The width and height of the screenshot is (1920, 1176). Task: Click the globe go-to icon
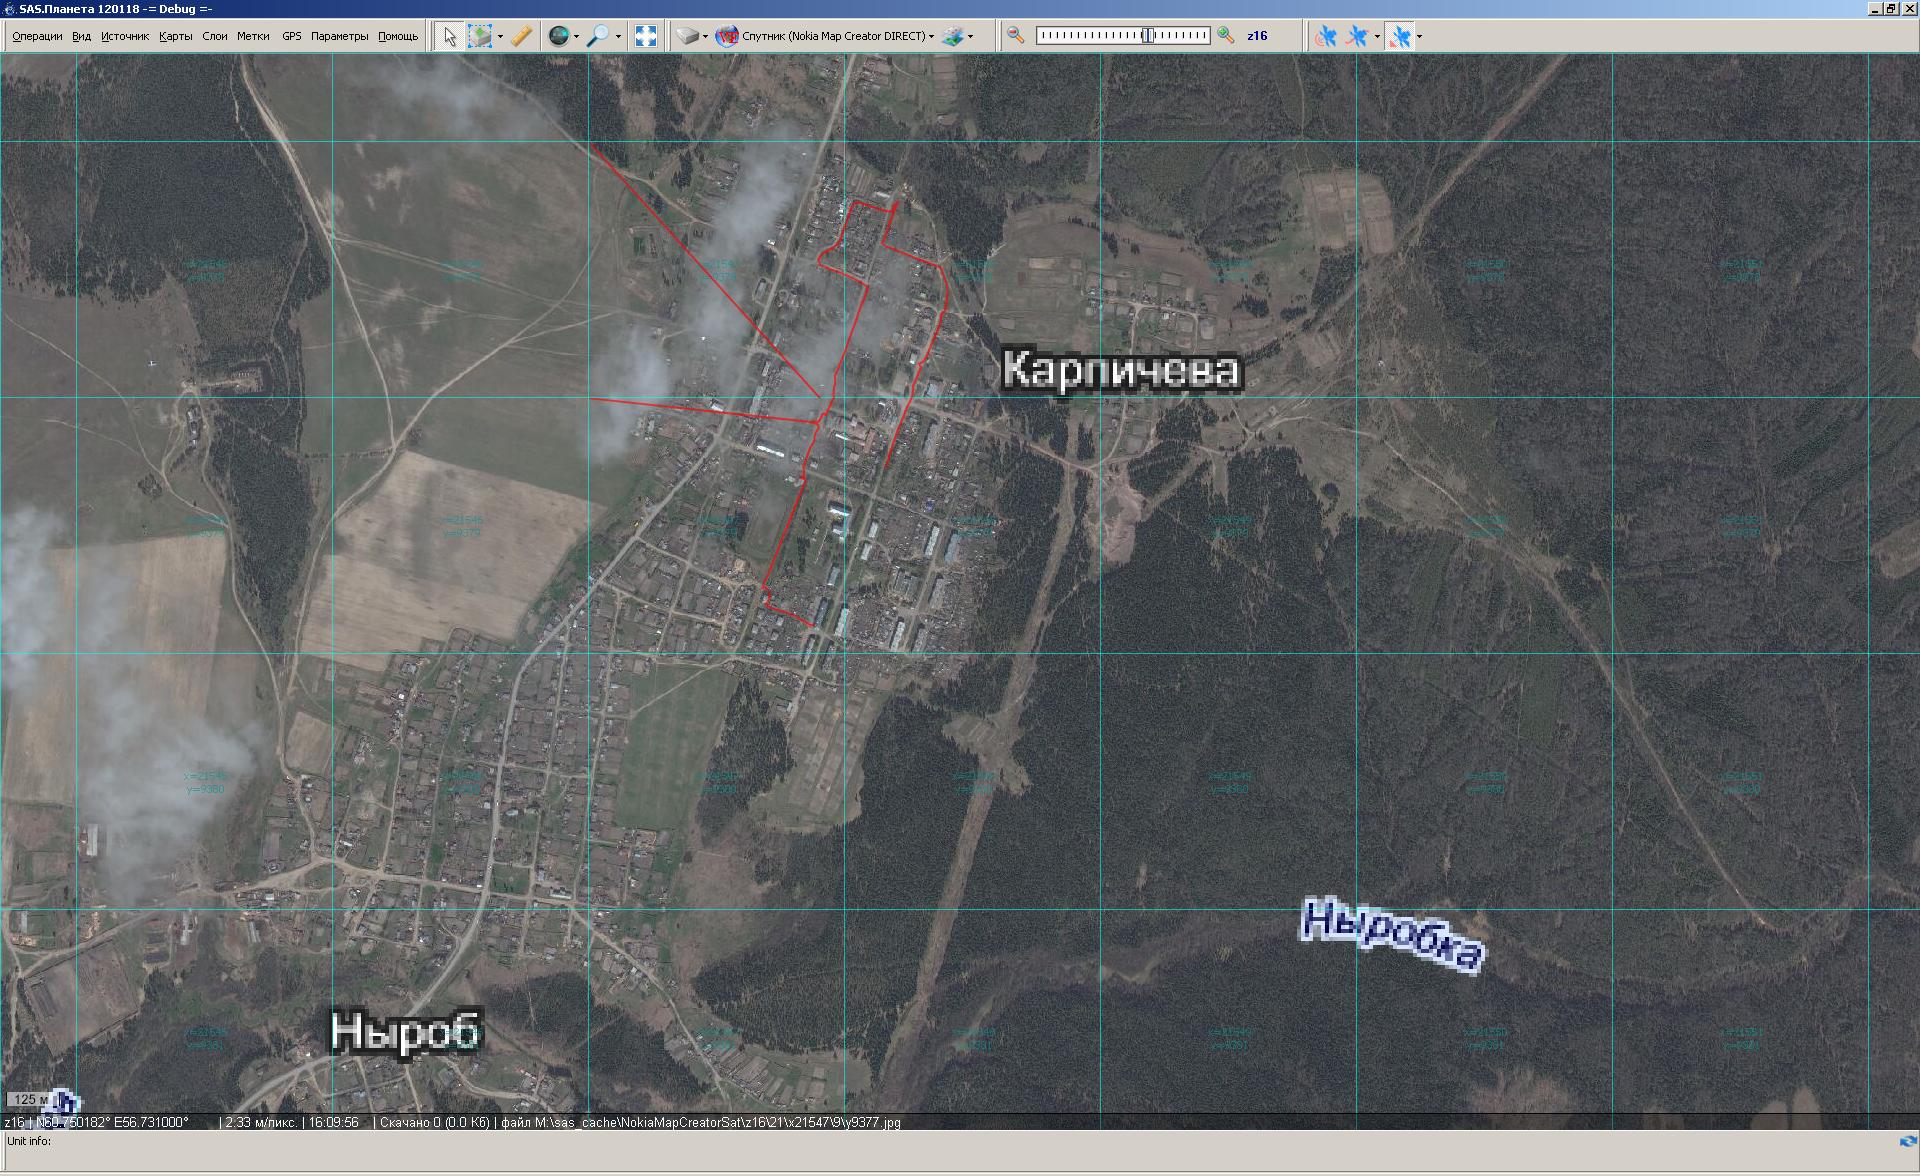[x=559, y=36]
